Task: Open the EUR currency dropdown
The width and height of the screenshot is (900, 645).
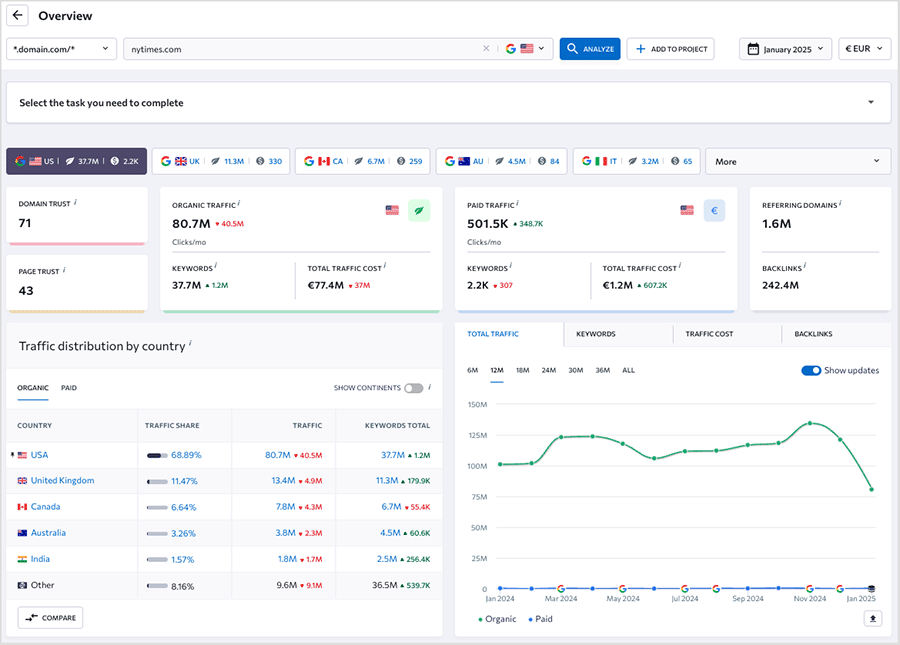Action: click(x=864, y=49)
